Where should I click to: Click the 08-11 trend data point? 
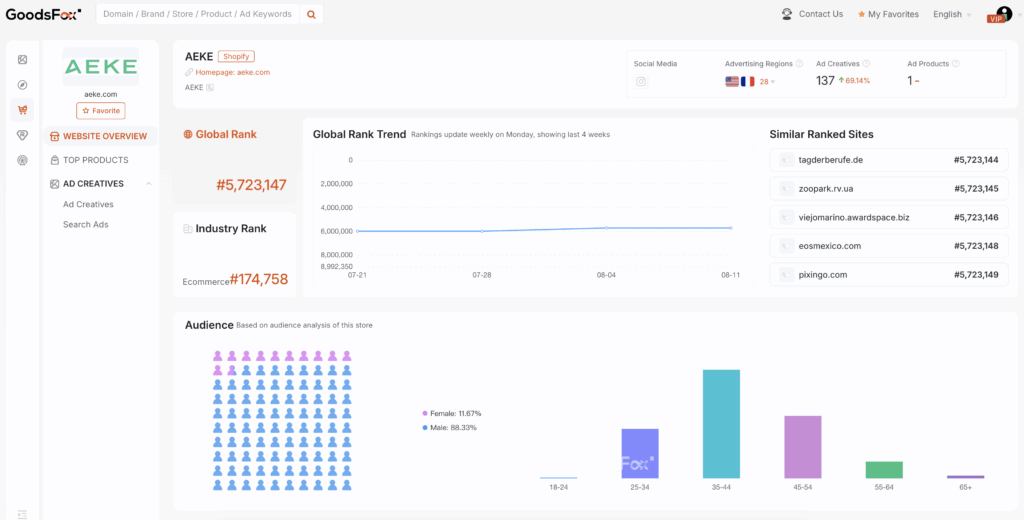pyautogui.click(x=730, y=228)
